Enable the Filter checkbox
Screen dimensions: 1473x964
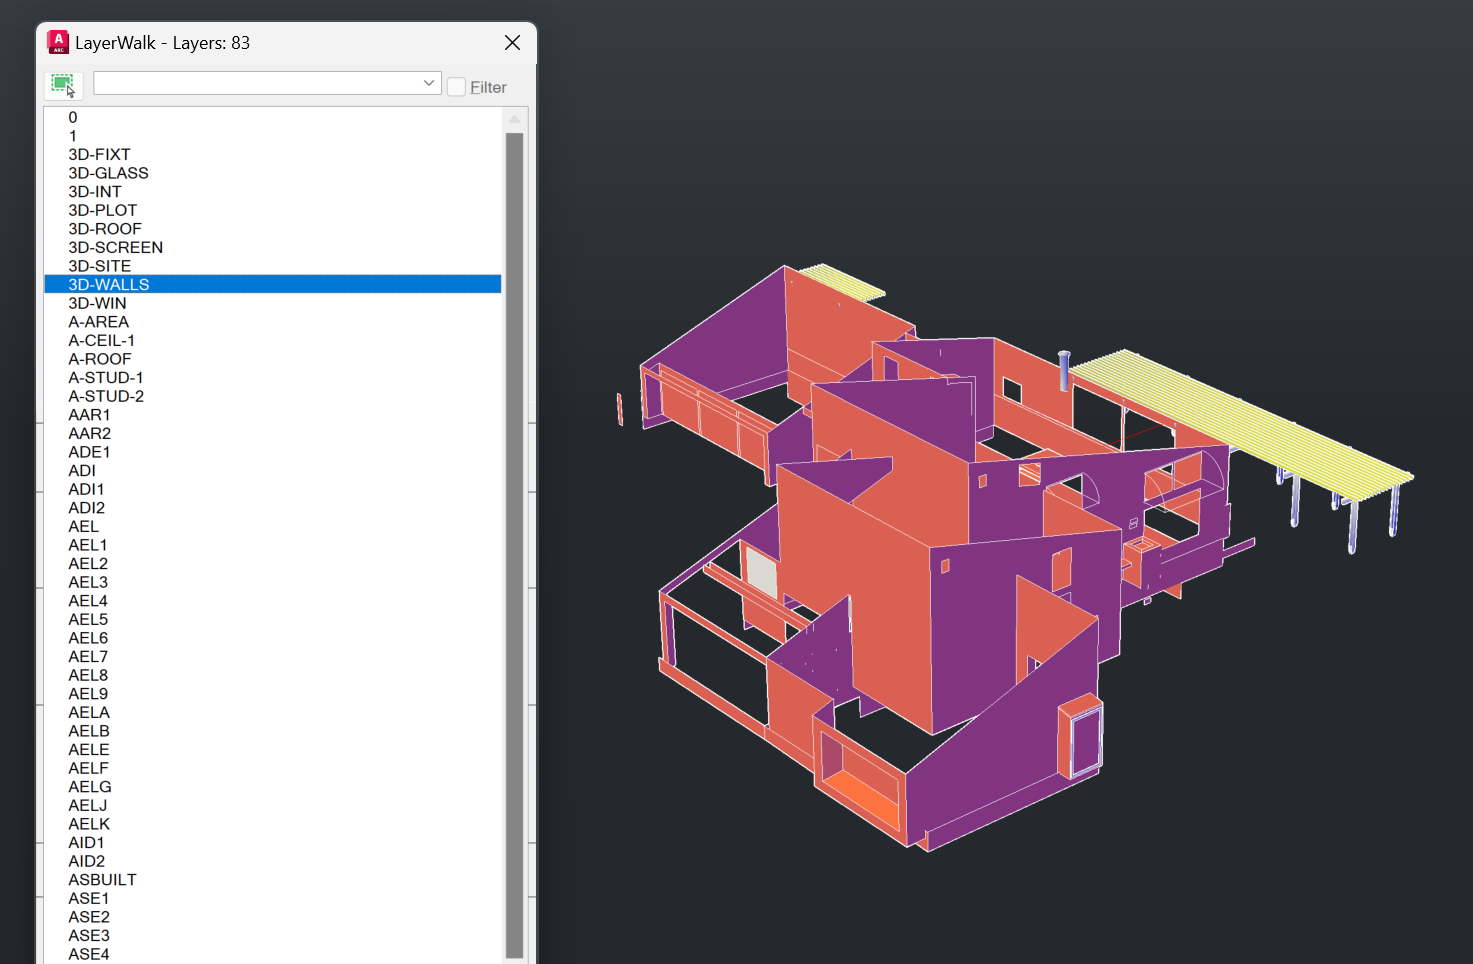[x=456, y=87]
